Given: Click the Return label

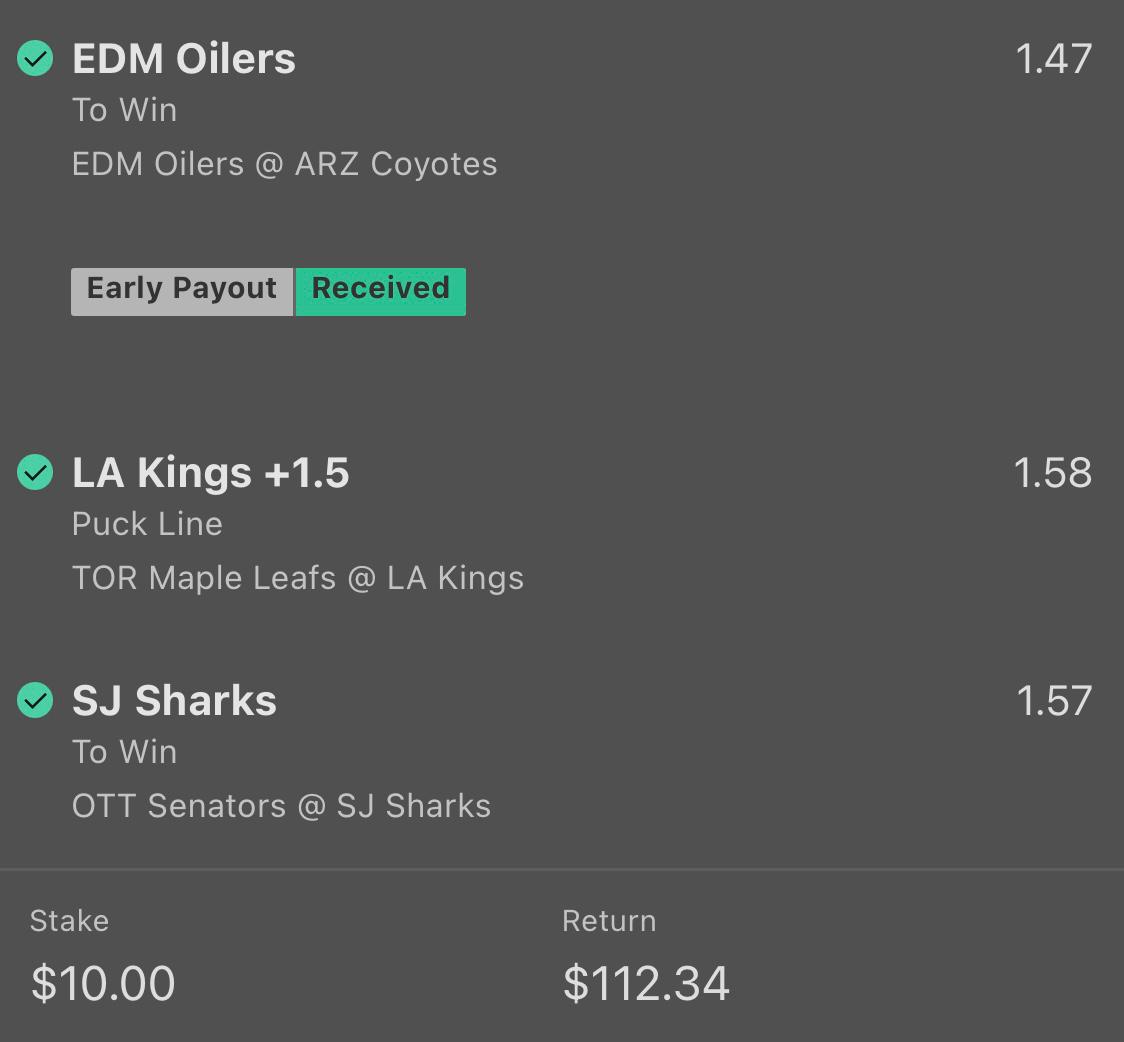Looking at the screenshot, I should pyautogui.click(x=609, y=922).
